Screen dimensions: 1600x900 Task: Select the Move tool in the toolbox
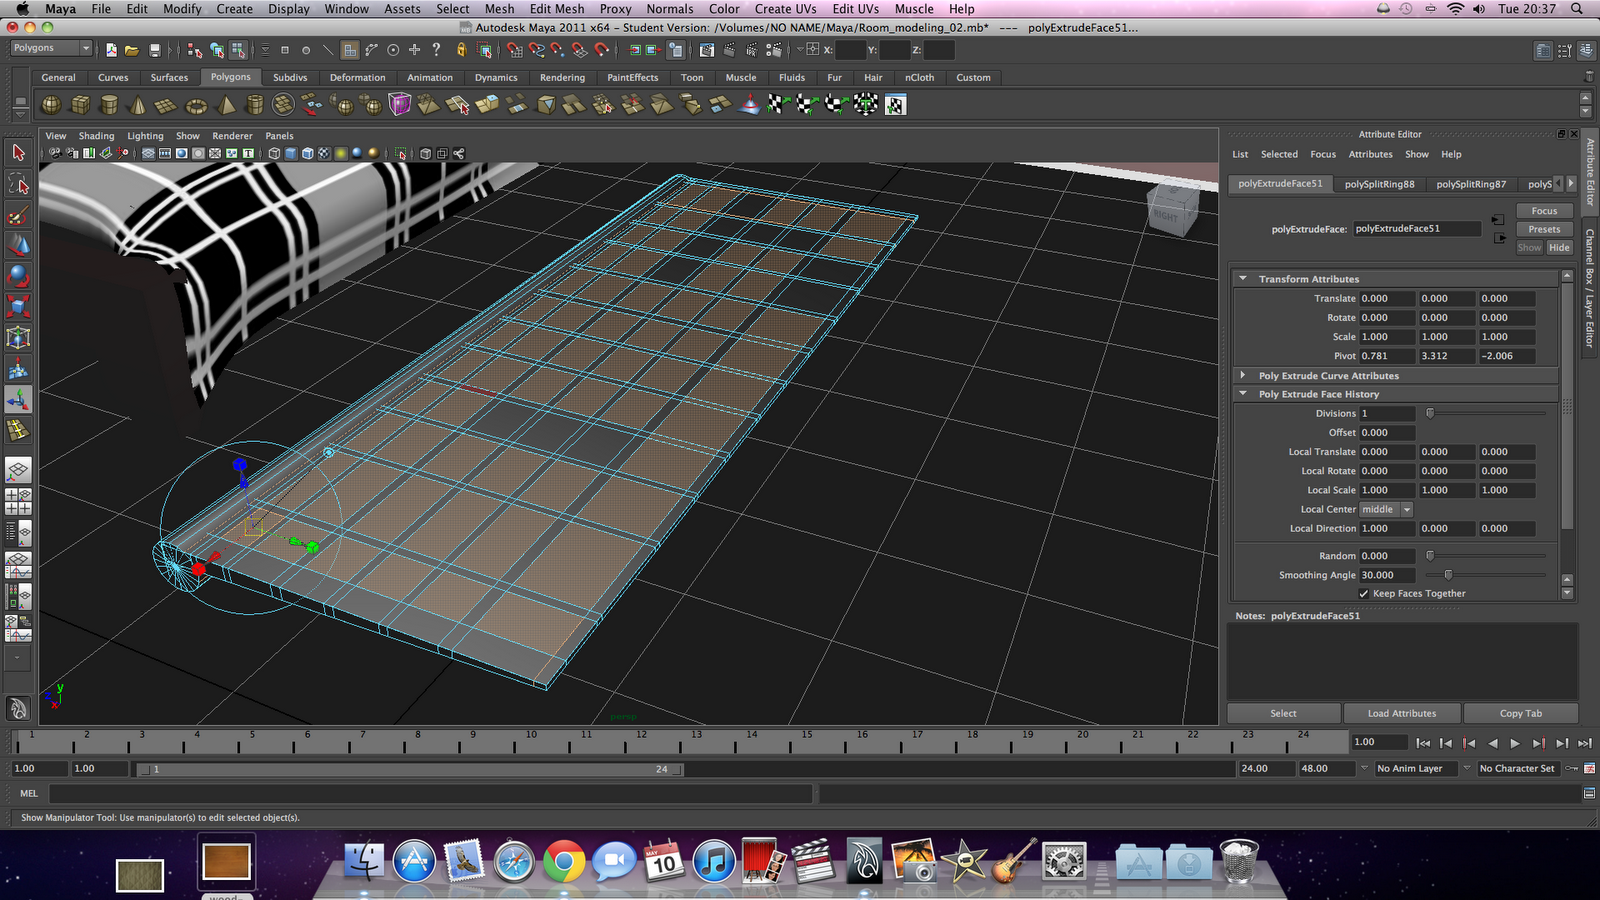pos(18,245)
